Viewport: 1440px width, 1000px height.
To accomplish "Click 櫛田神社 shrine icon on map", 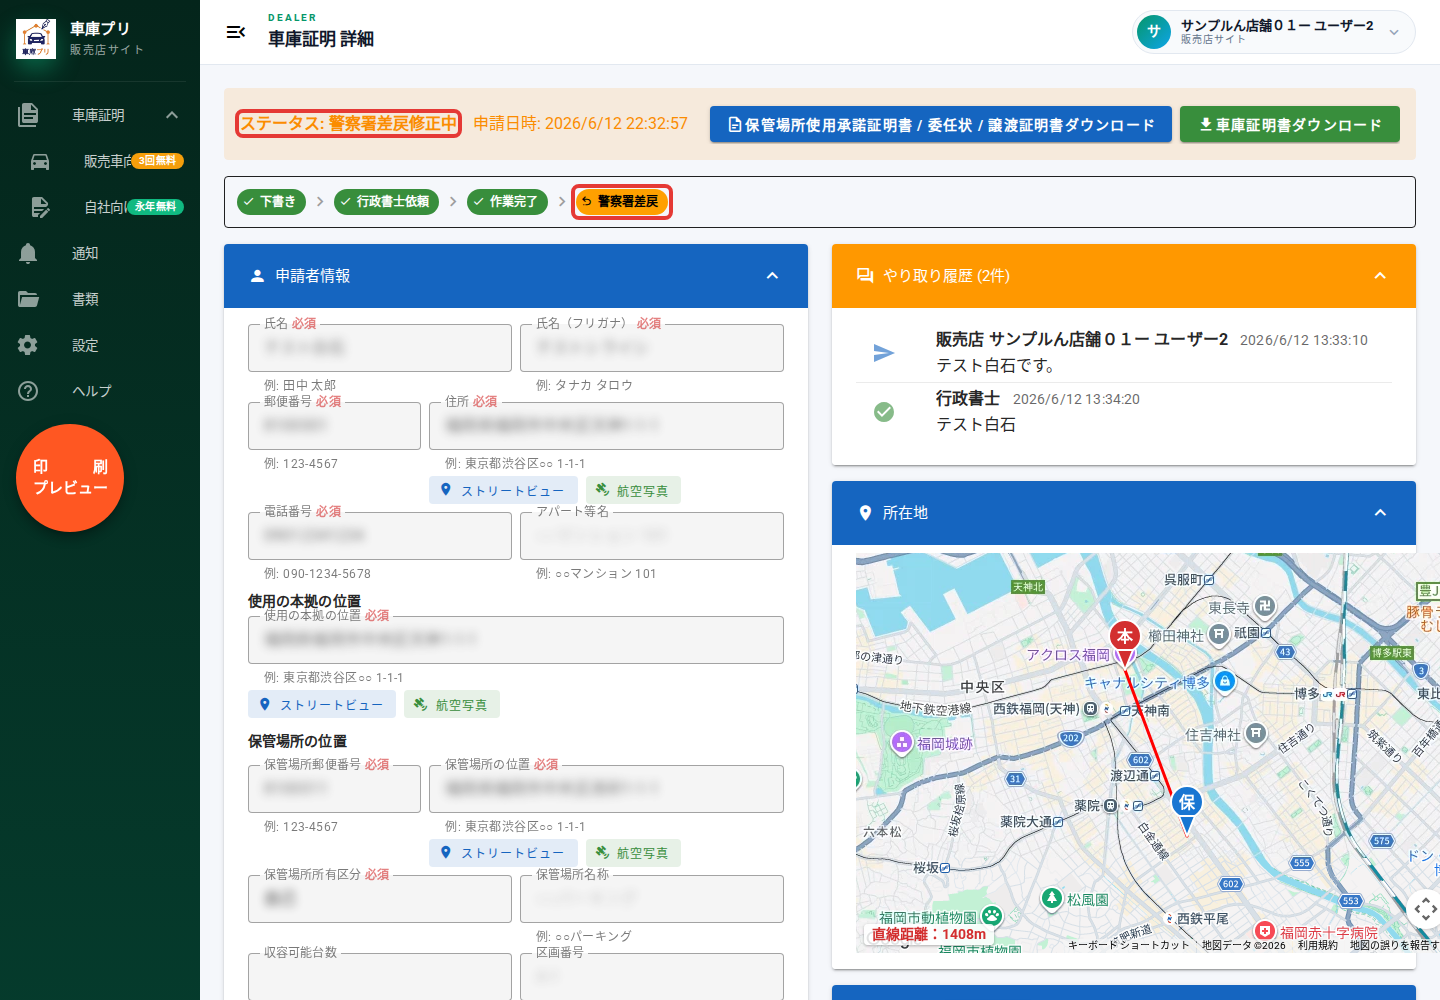I will [1218, 634].
